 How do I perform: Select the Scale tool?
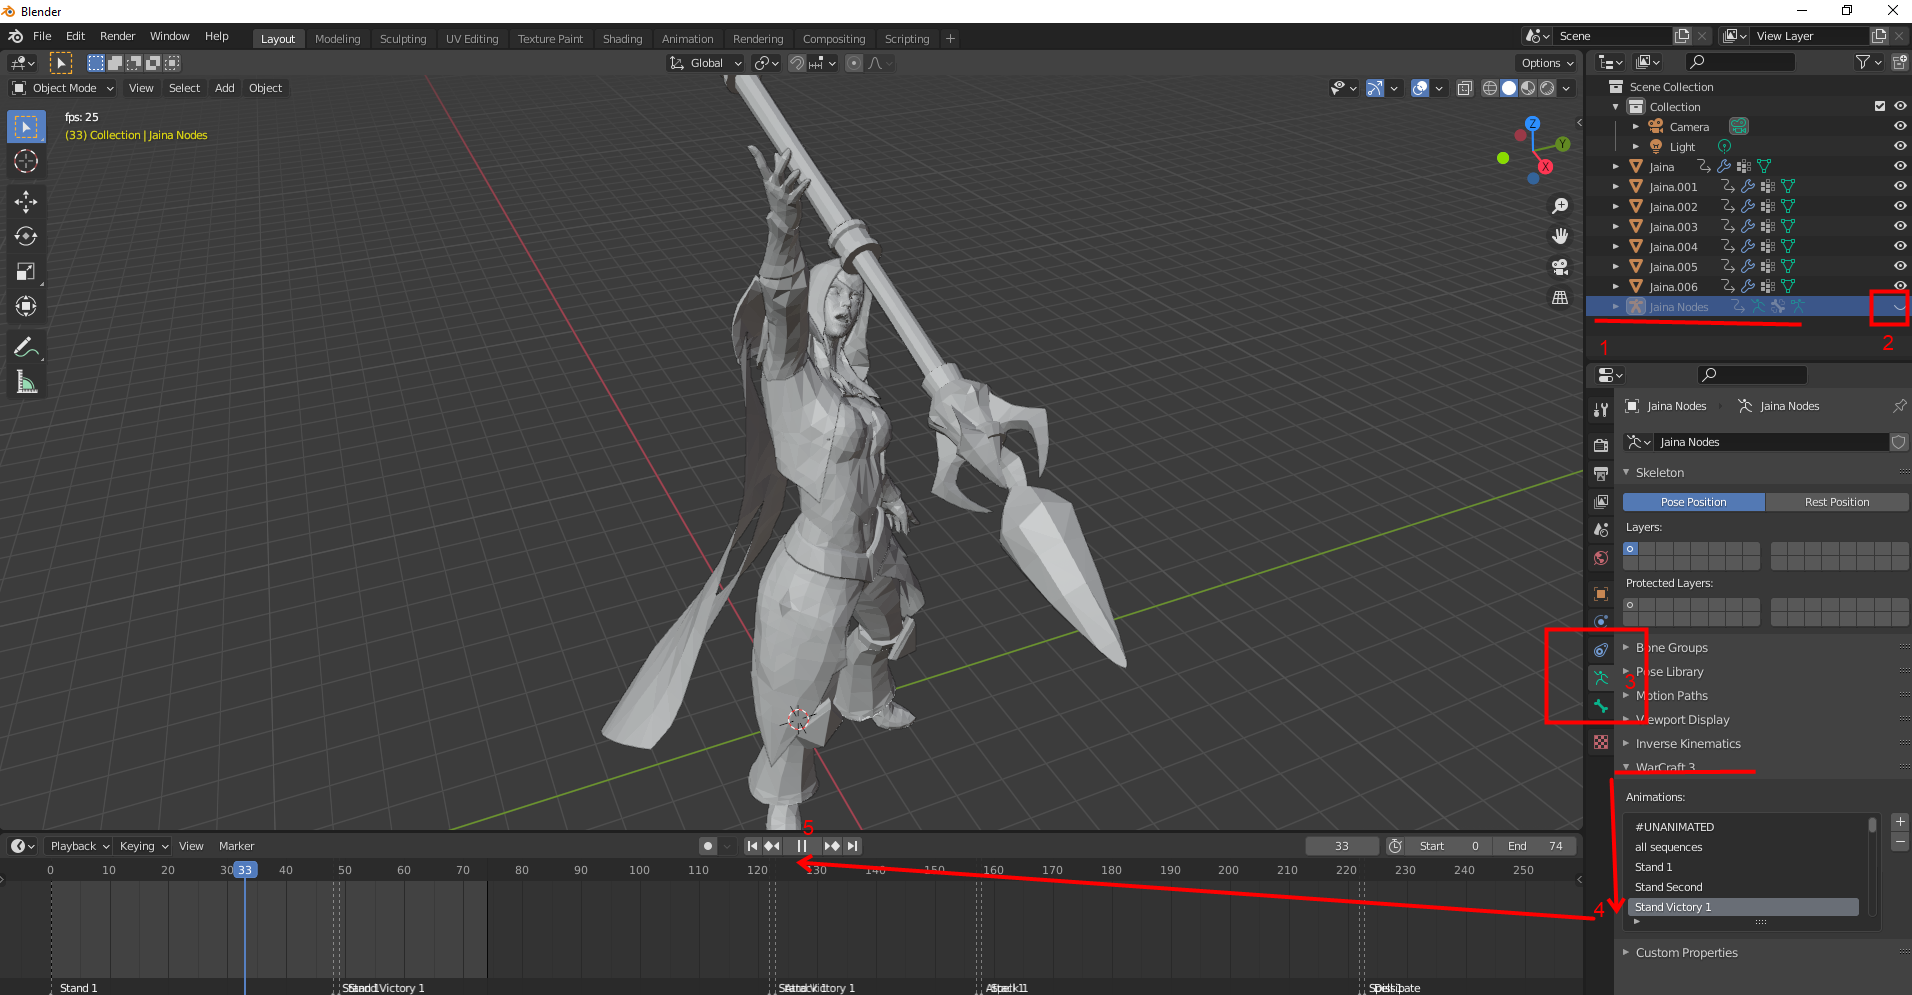(x=26, y=272)
